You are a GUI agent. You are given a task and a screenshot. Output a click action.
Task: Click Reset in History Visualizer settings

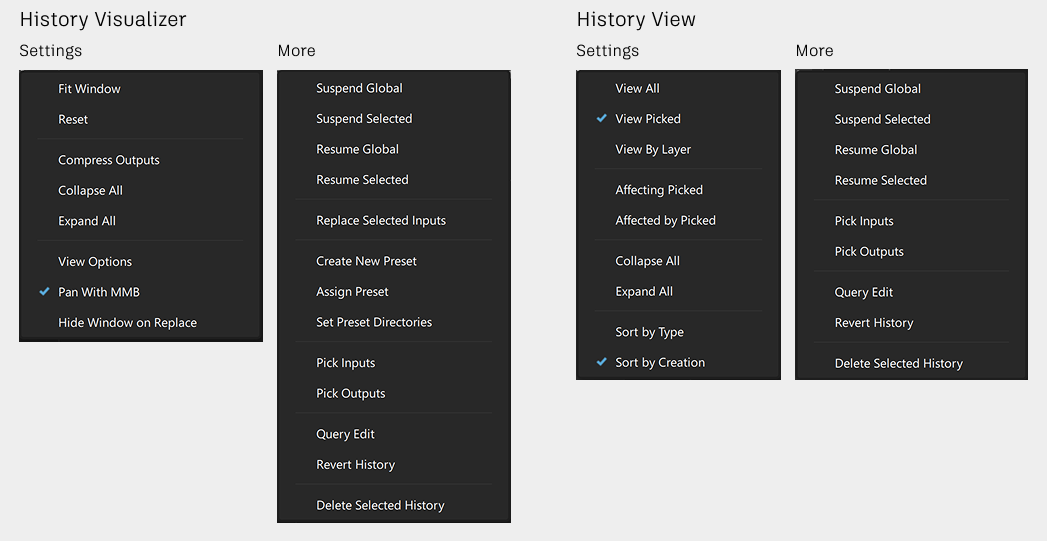73,120
